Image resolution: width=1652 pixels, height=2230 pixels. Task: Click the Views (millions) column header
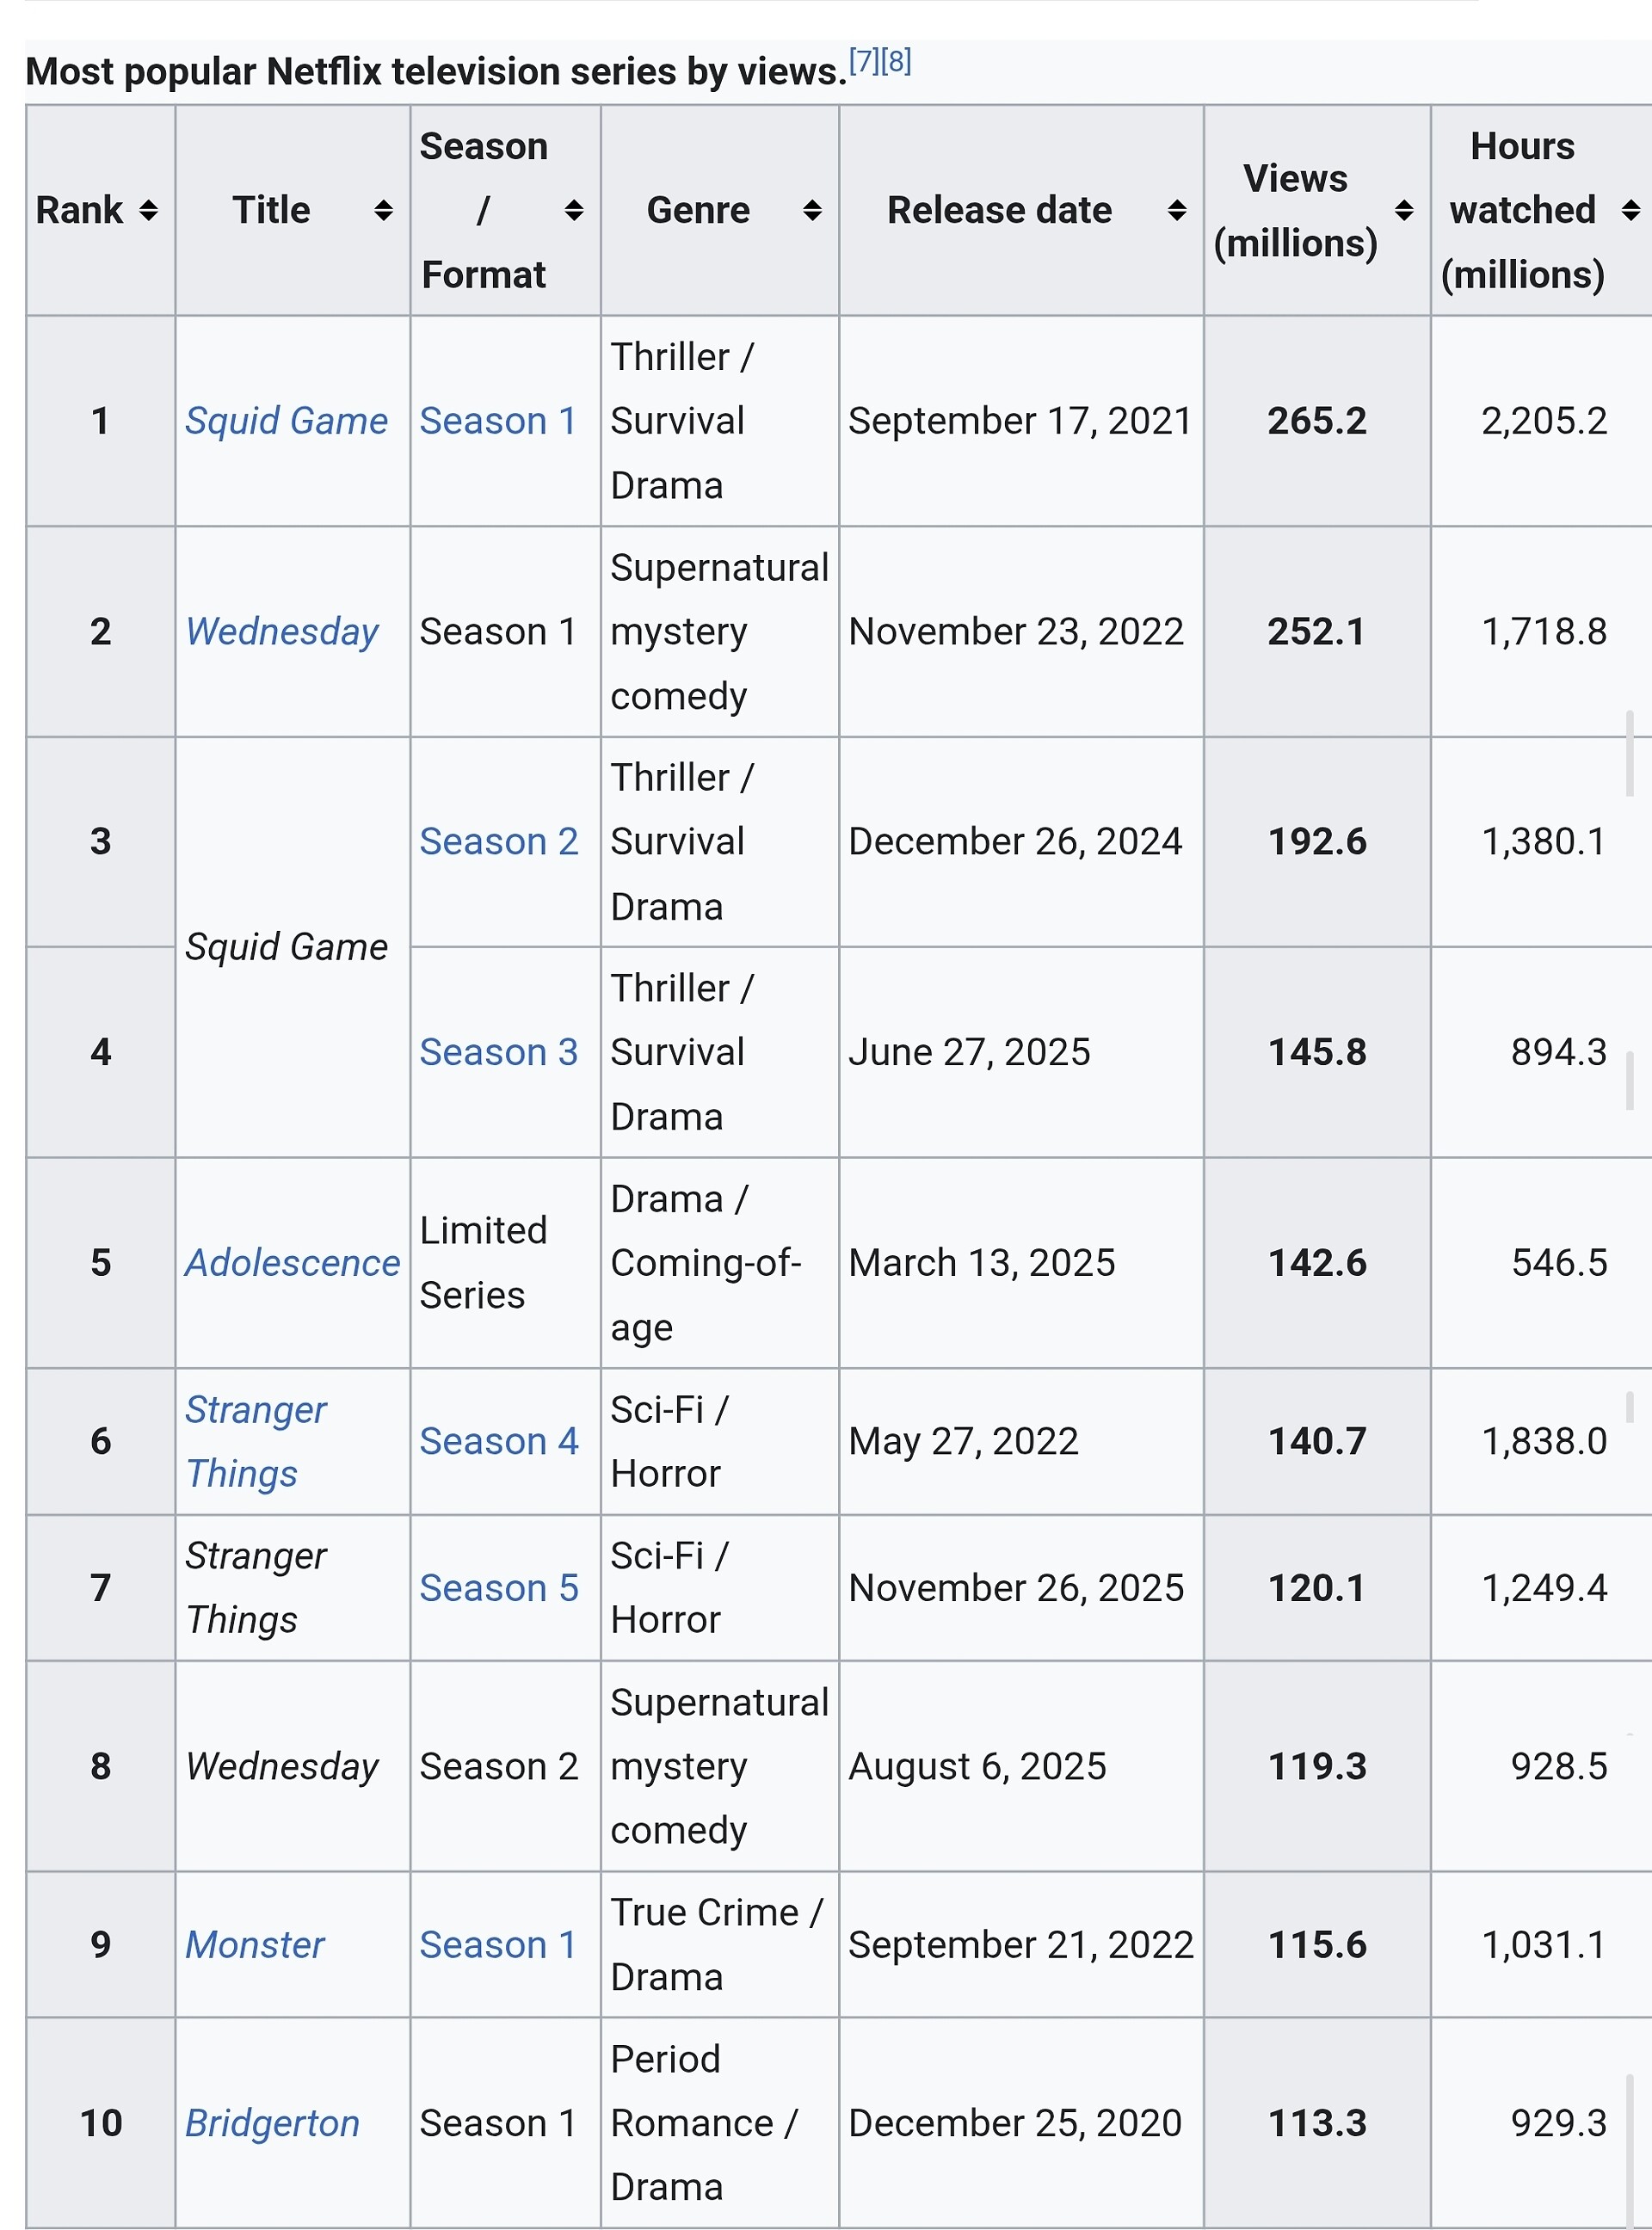pos(1295,210)
